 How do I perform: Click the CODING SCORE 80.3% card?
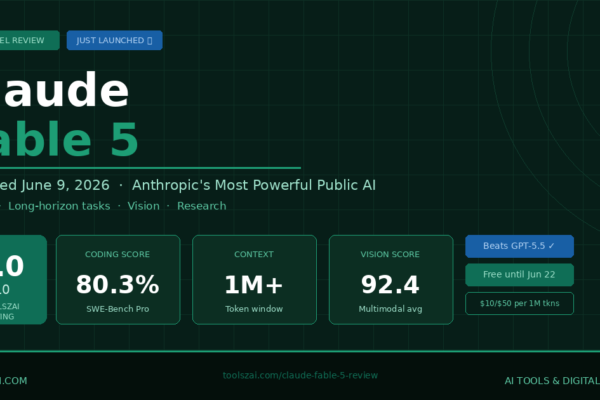pos(118,280)
